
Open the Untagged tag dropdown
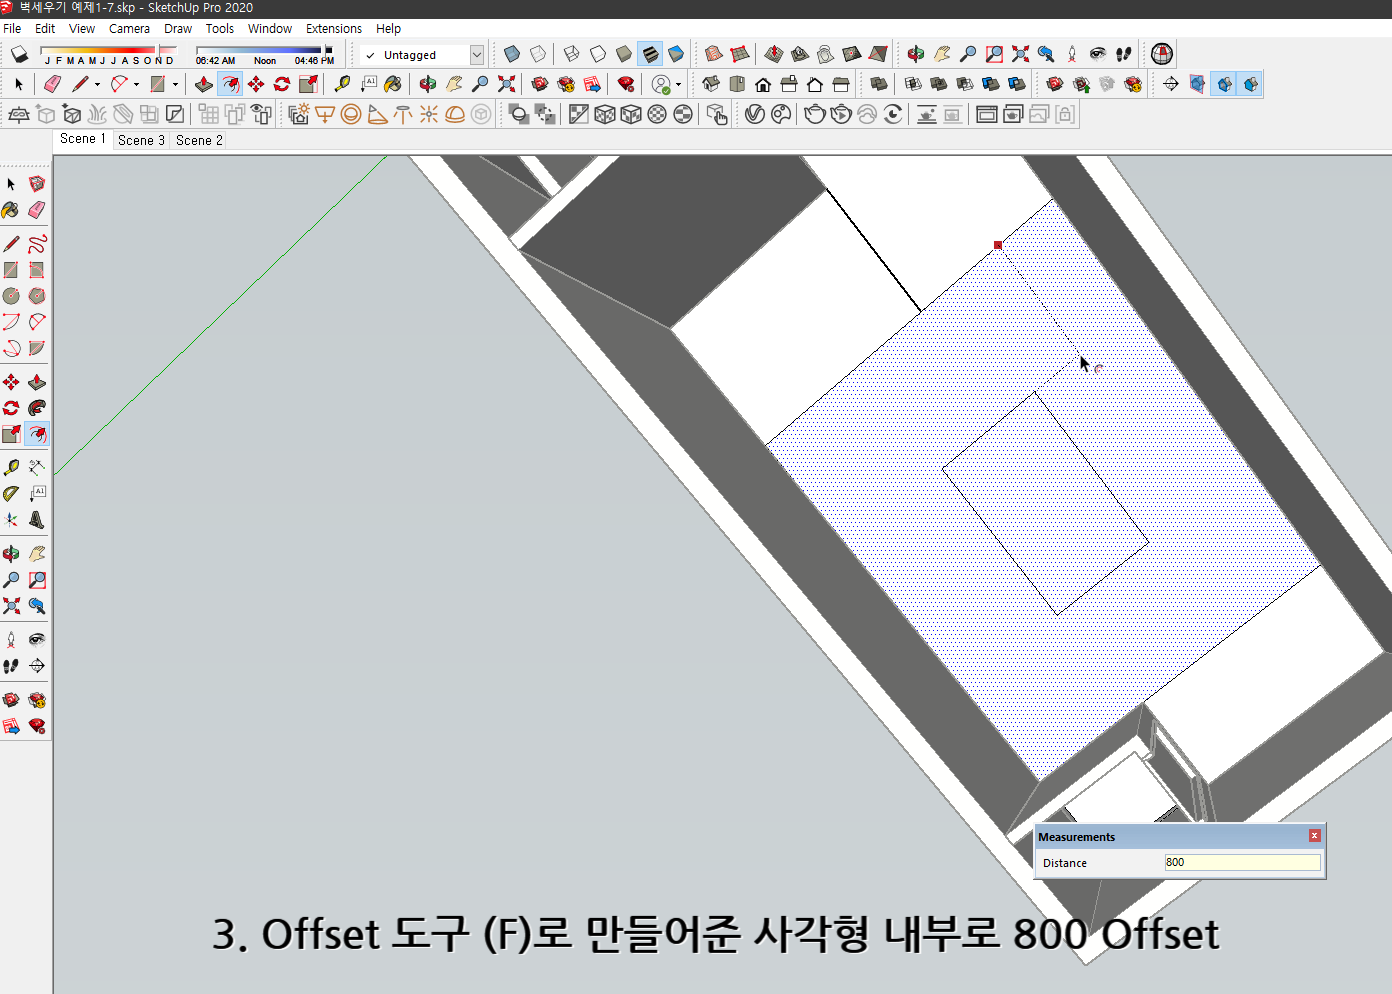[477, 55]
